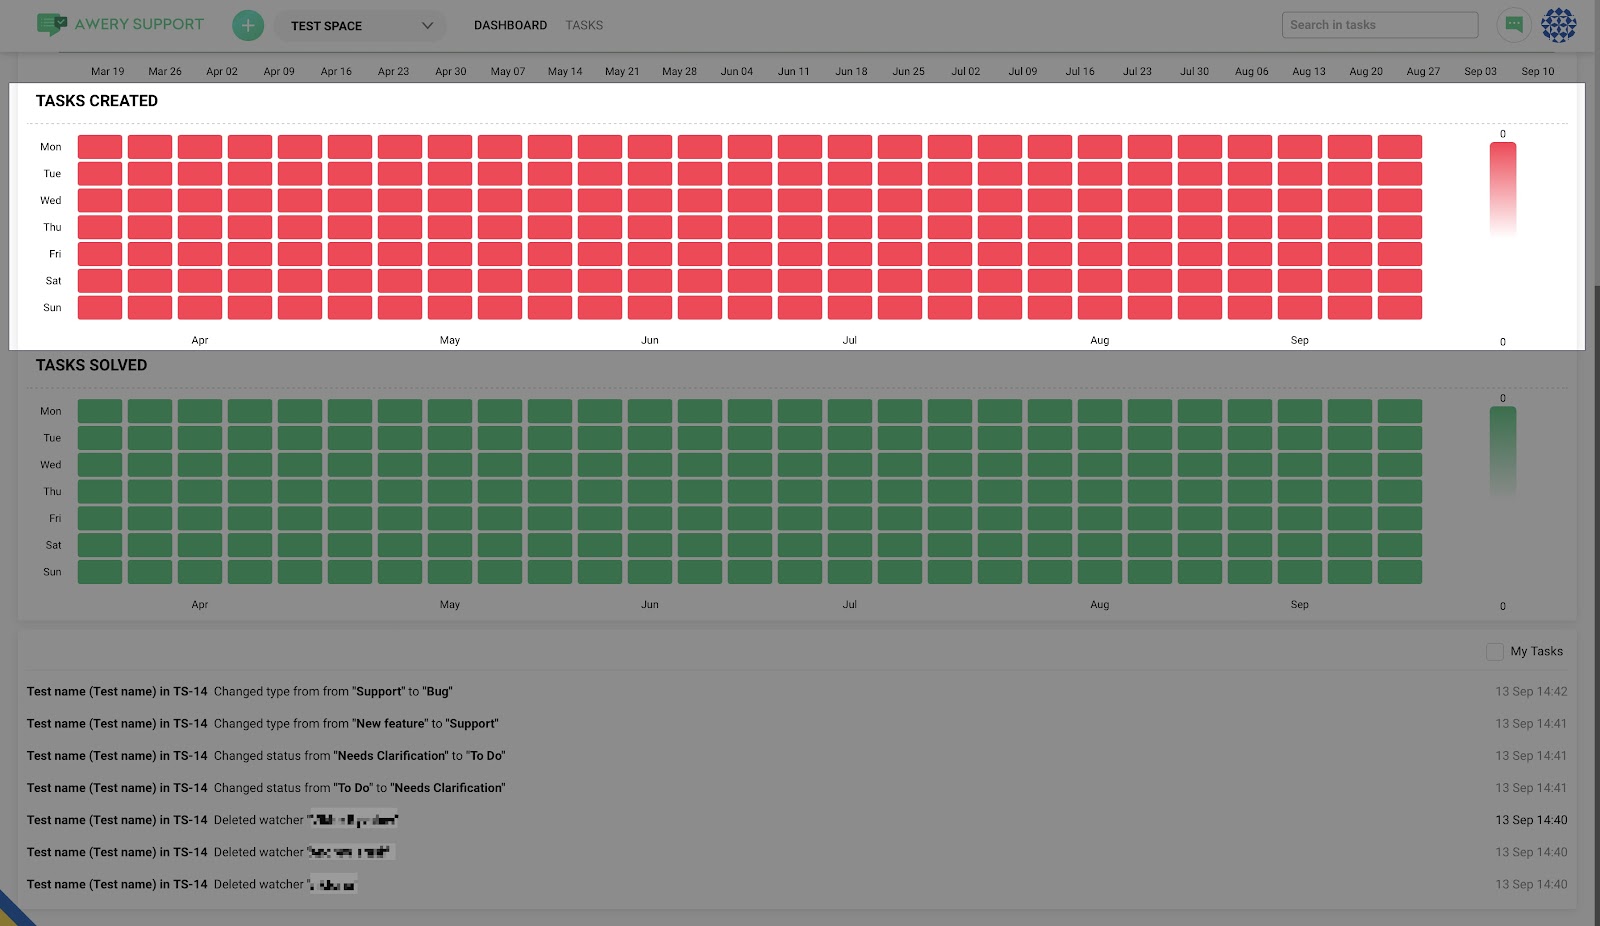Screen dimensions: 1600x926
Task: Open the chat messages icon in header
Action: 1513,25
